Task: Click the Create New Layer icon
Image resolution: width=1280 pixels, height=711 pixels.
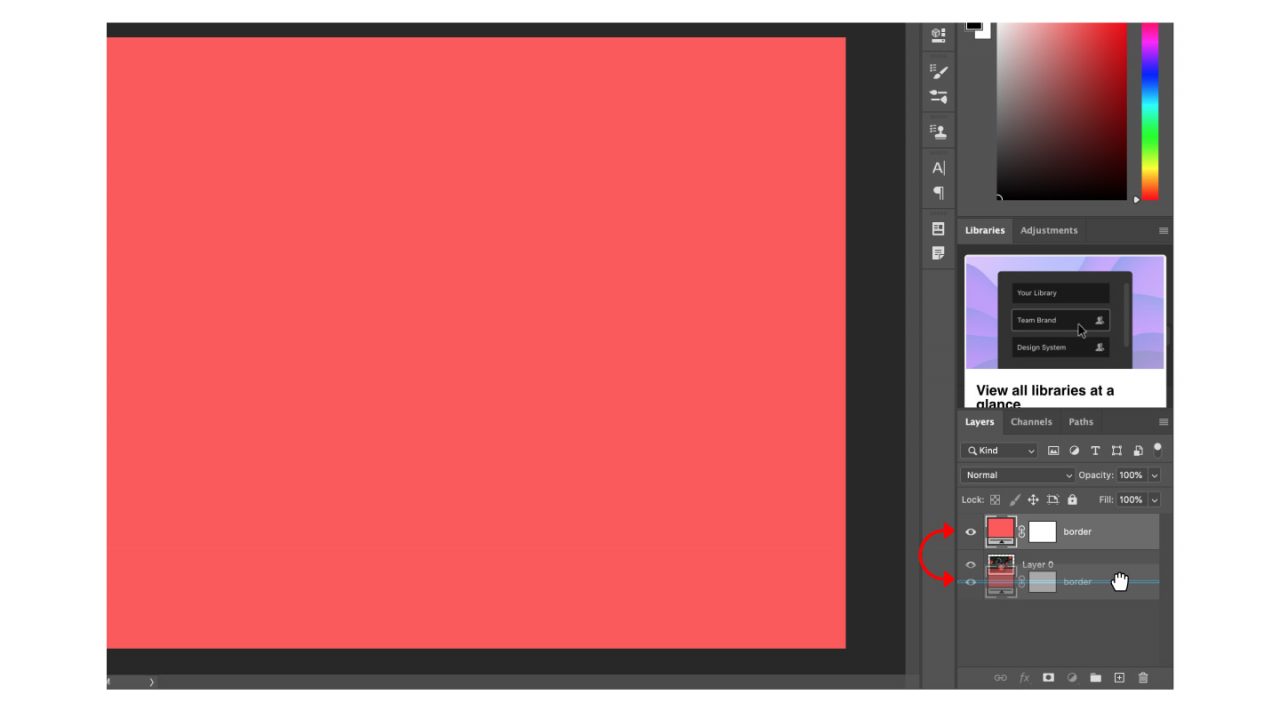Action: coord(1119,677)
